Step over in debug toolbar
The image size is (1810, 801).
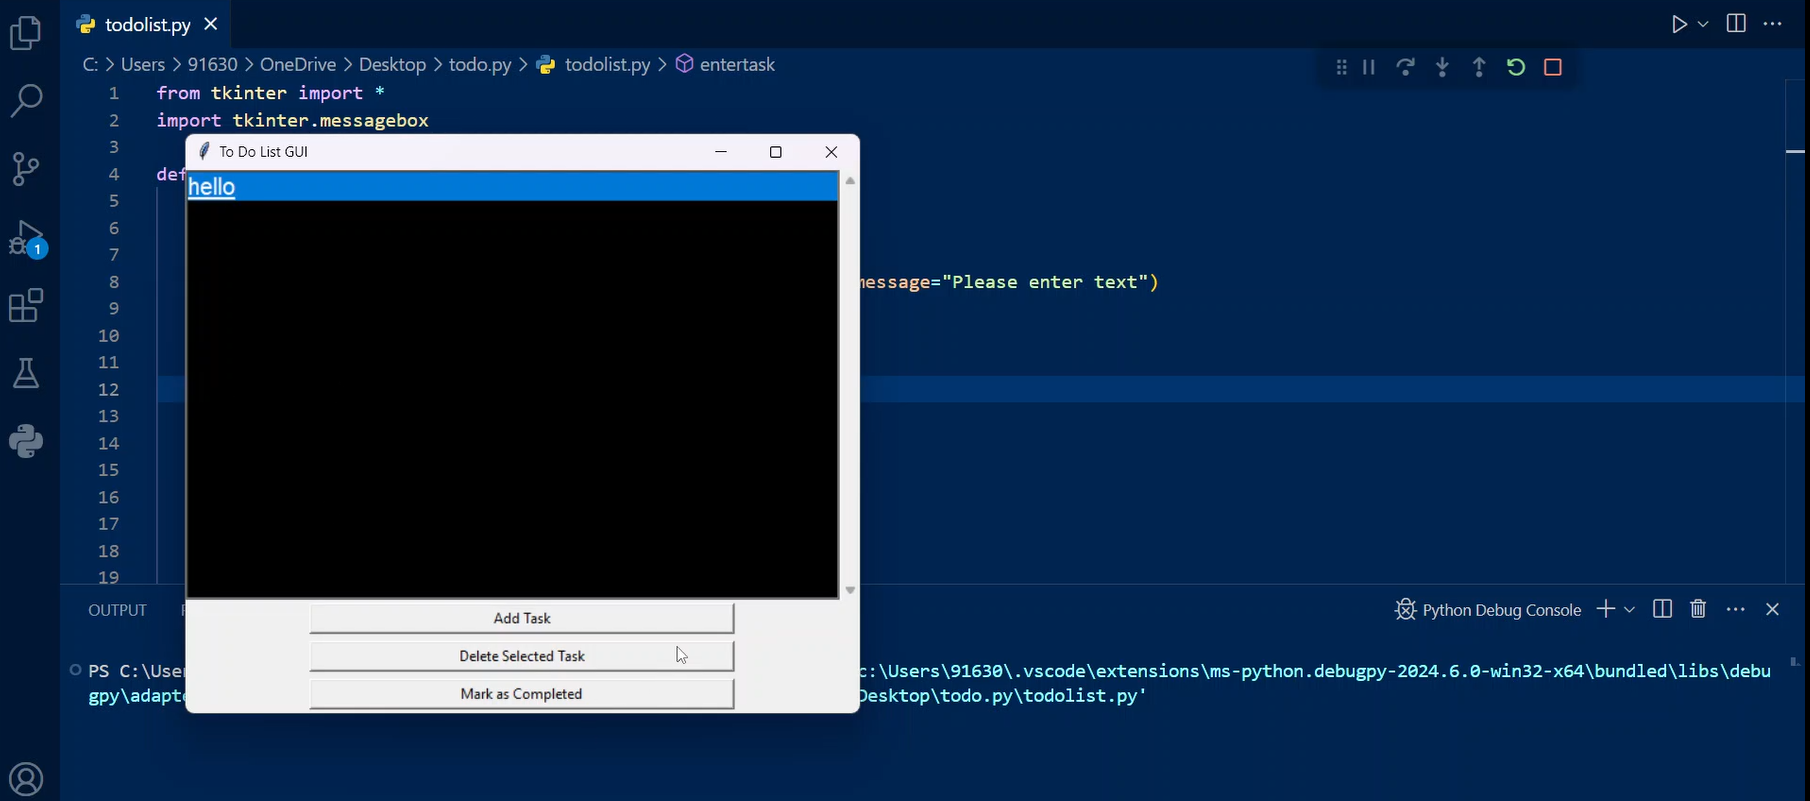coord(1405,67)
